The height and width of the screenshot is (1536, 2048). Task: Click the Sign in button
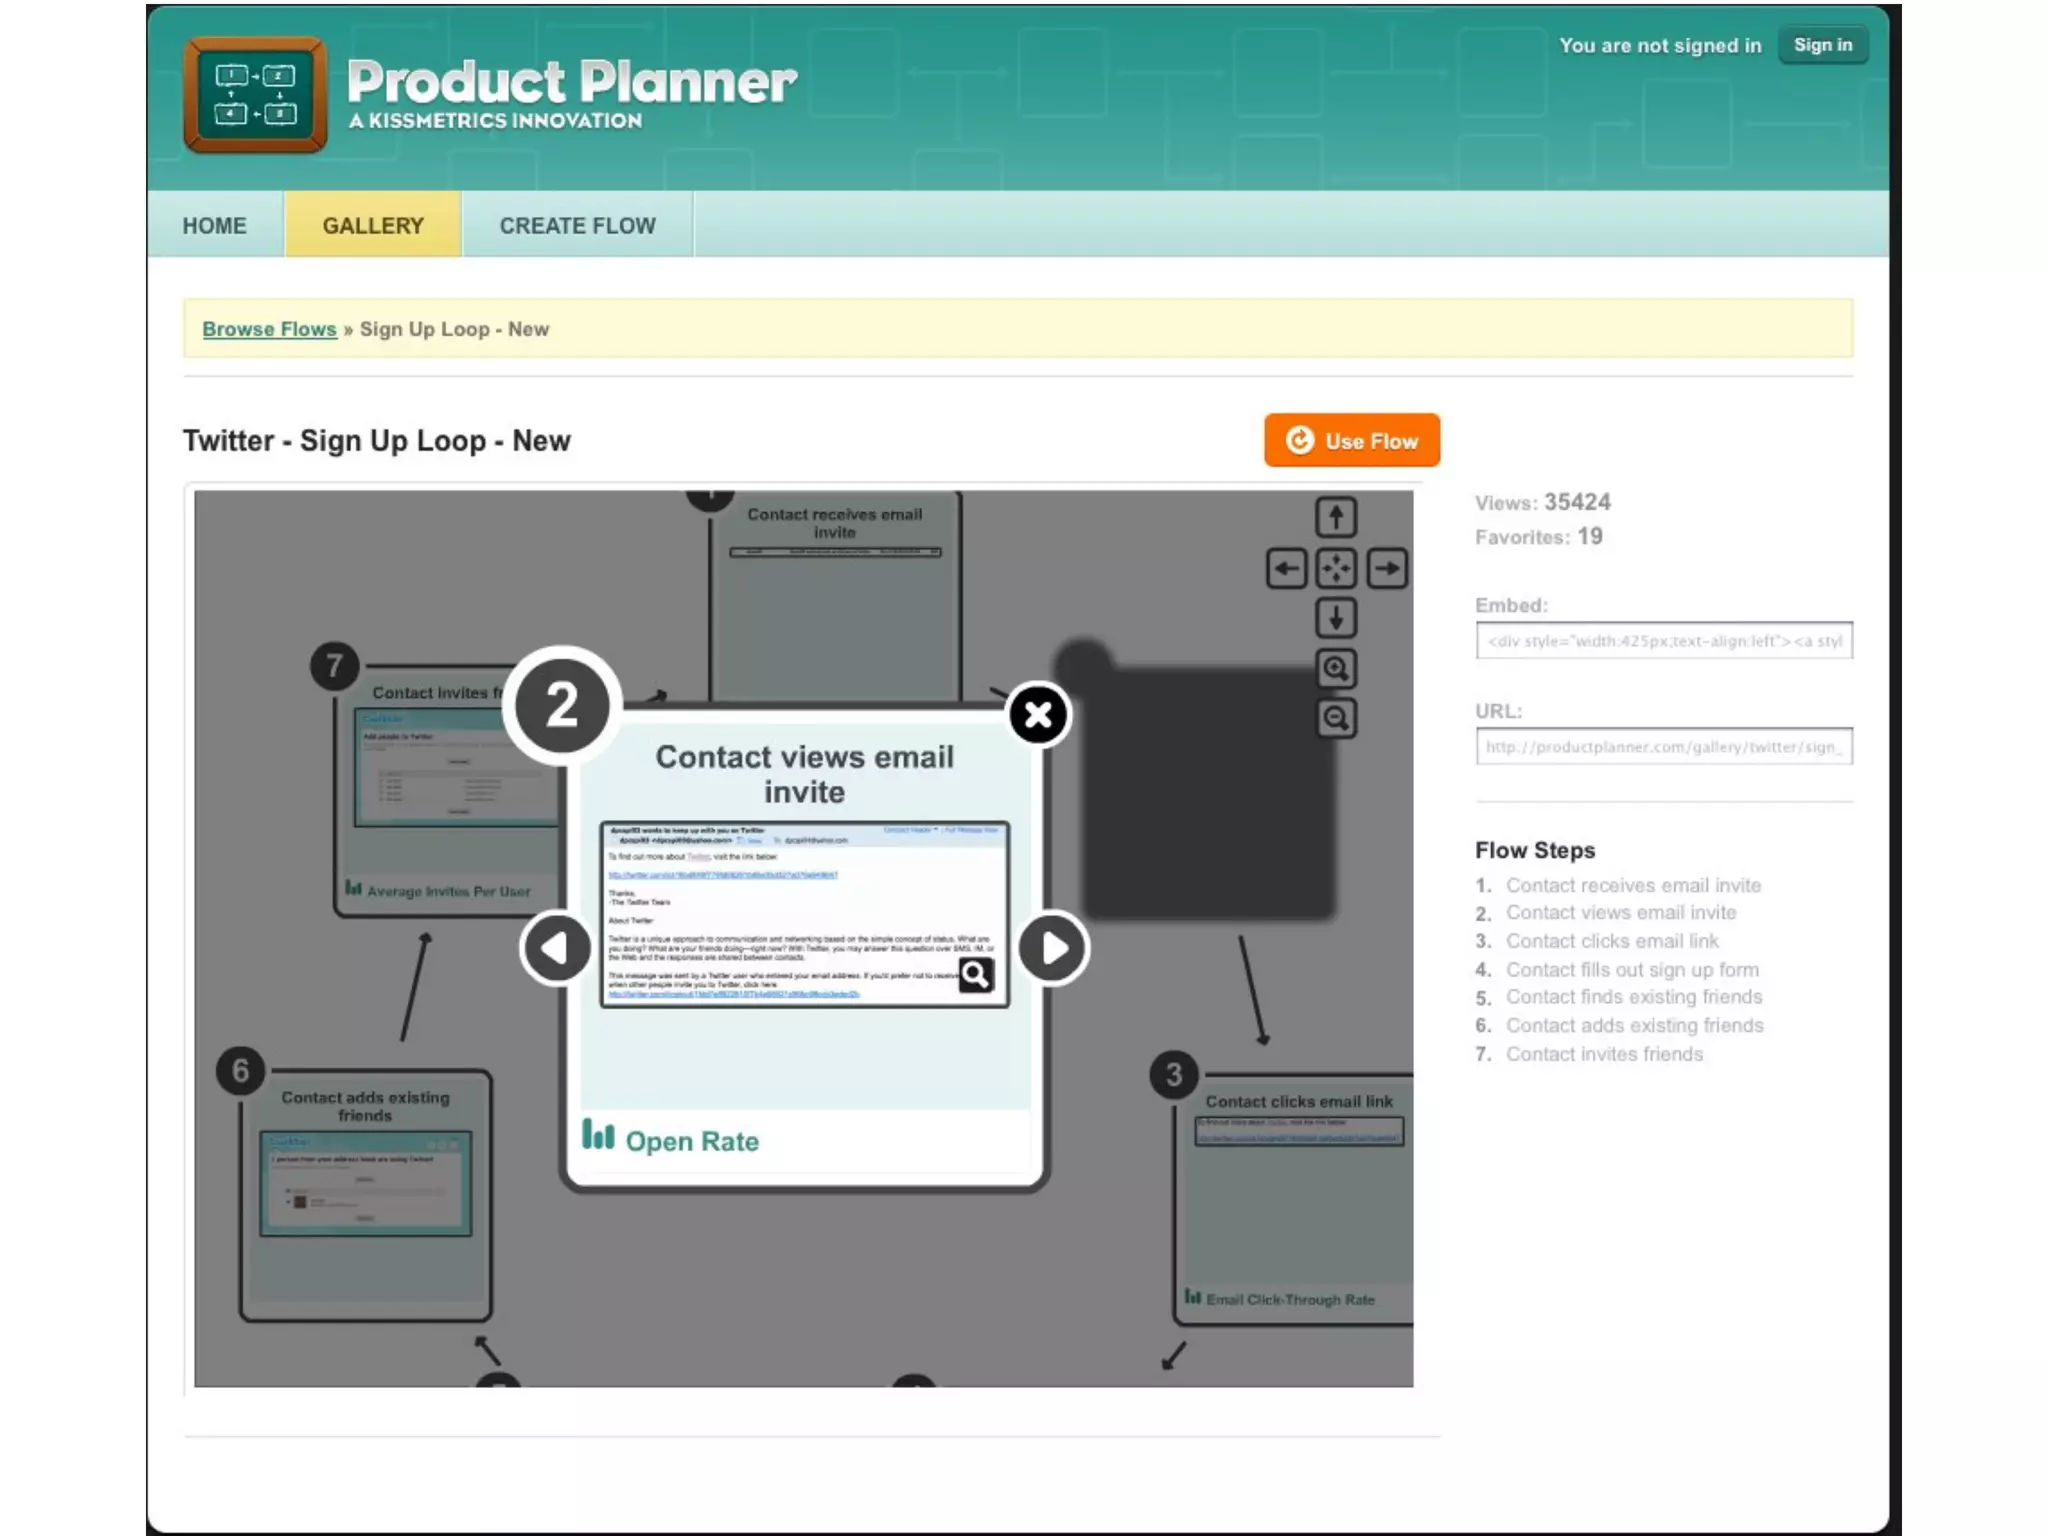pos(1822,45)
